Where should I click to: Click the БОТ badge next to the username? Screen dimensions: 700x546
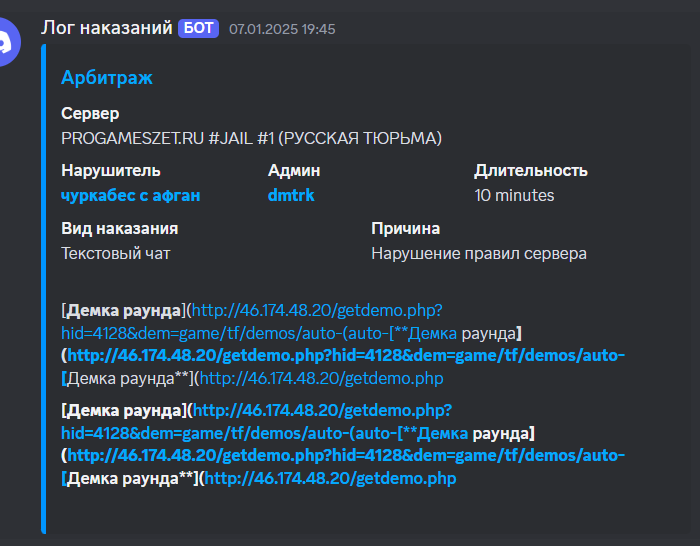pyautogui.click(x=198, y=28)
